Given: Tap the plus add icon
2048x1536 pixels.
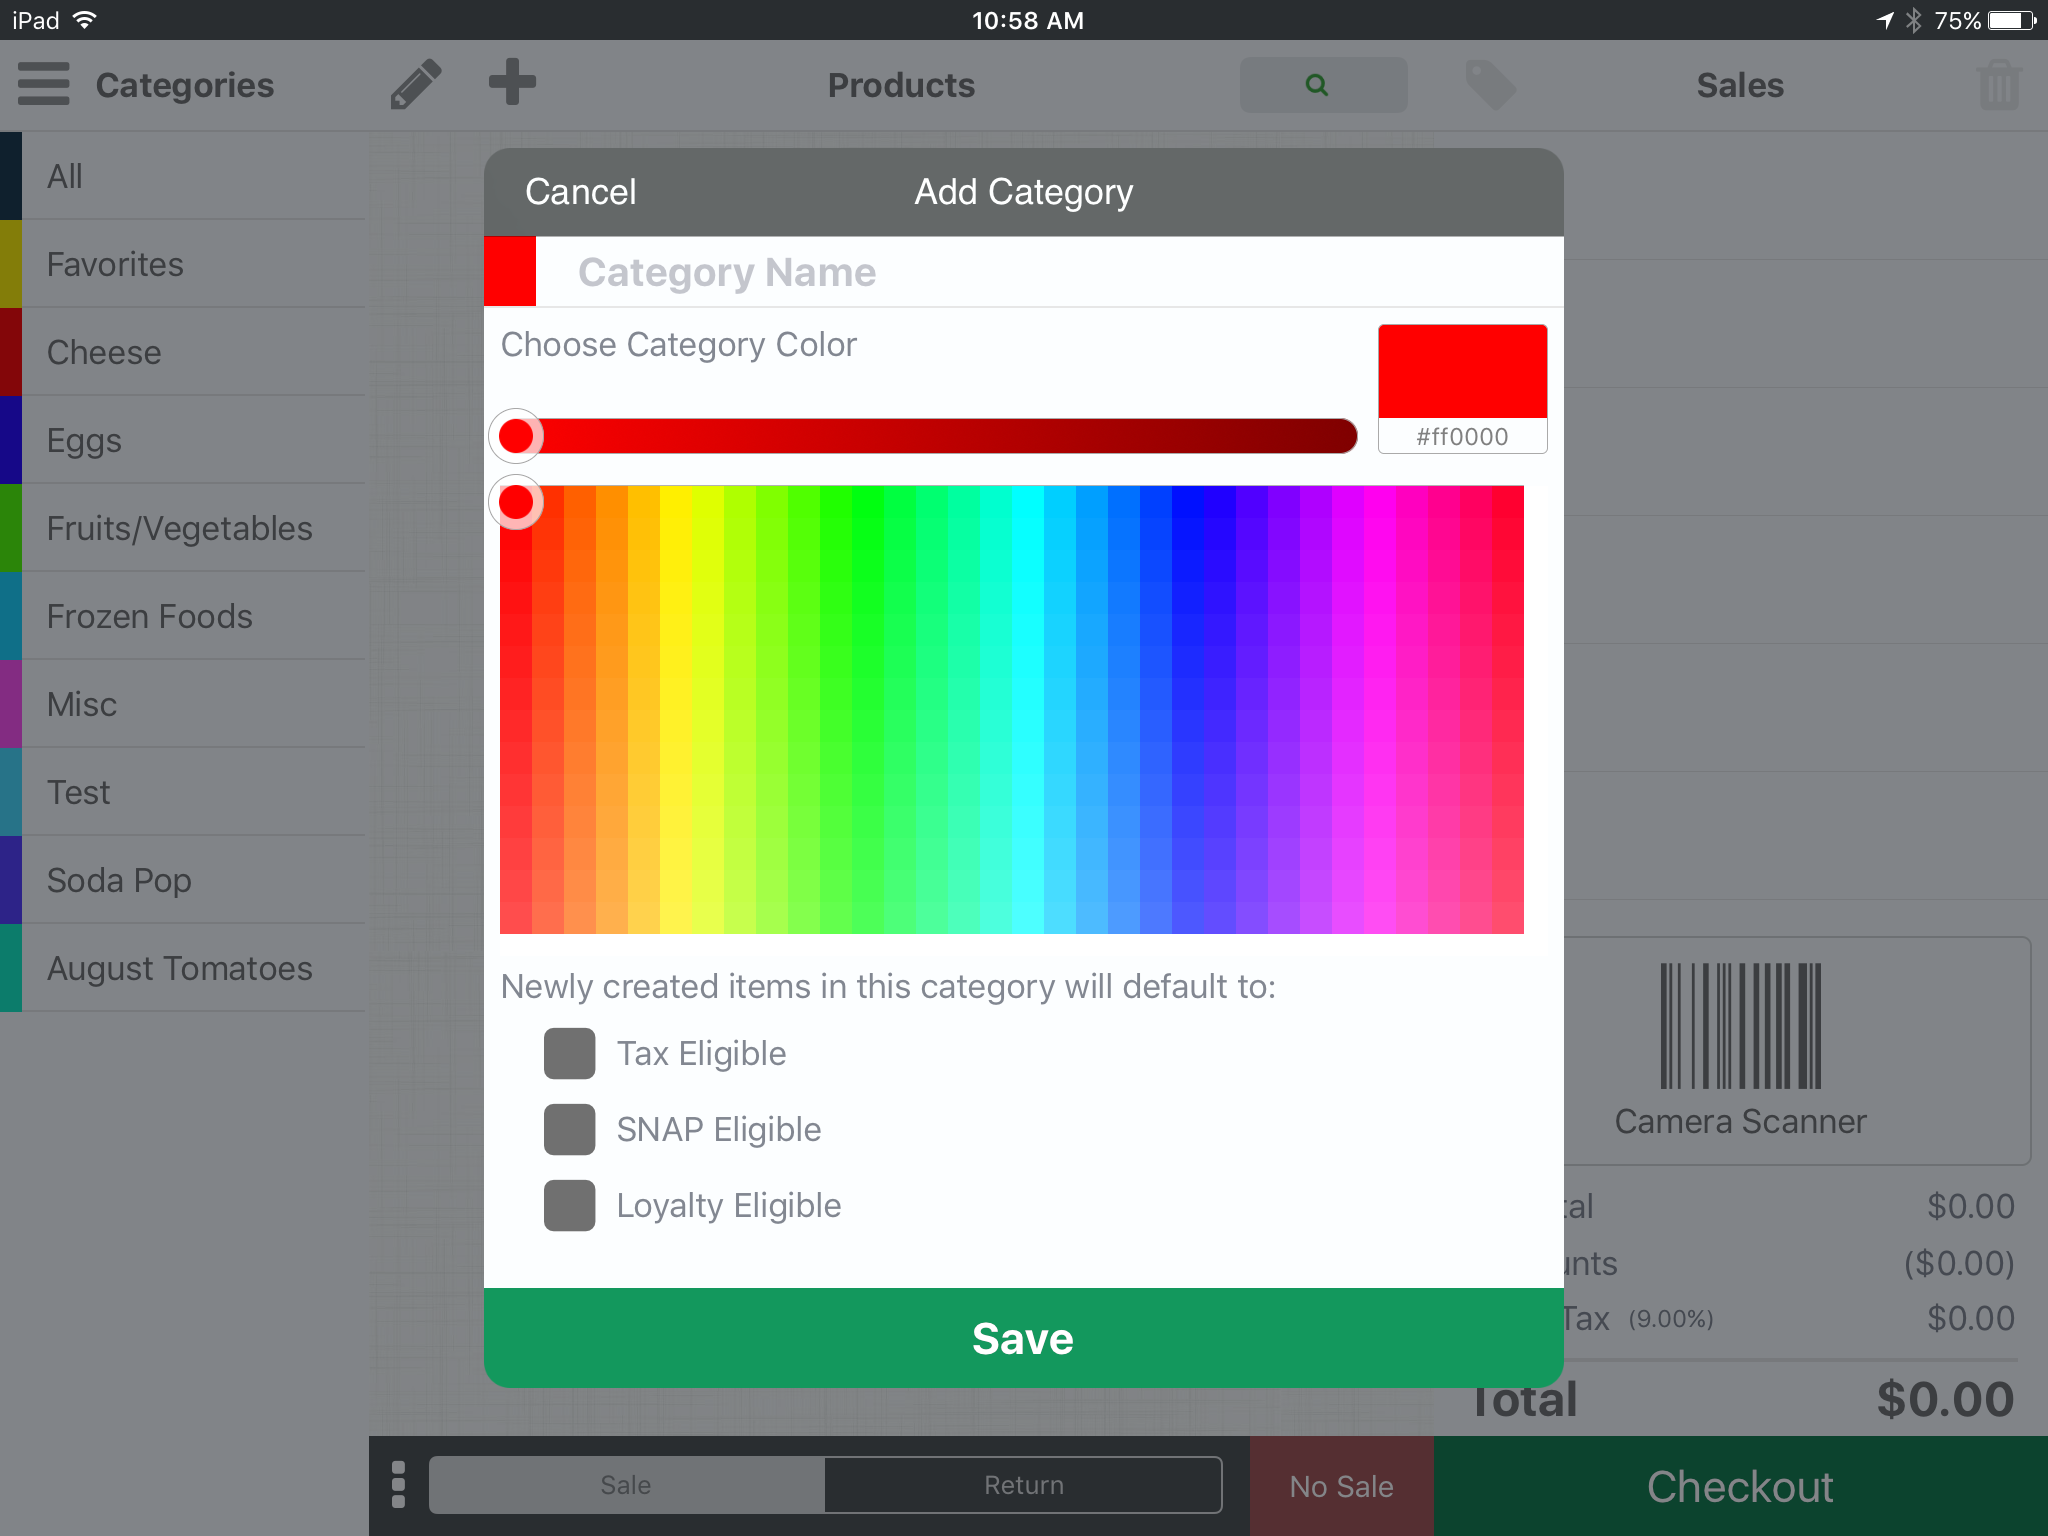Looking at the screenshot, I should pyautogui.click(x=512, y=82).
